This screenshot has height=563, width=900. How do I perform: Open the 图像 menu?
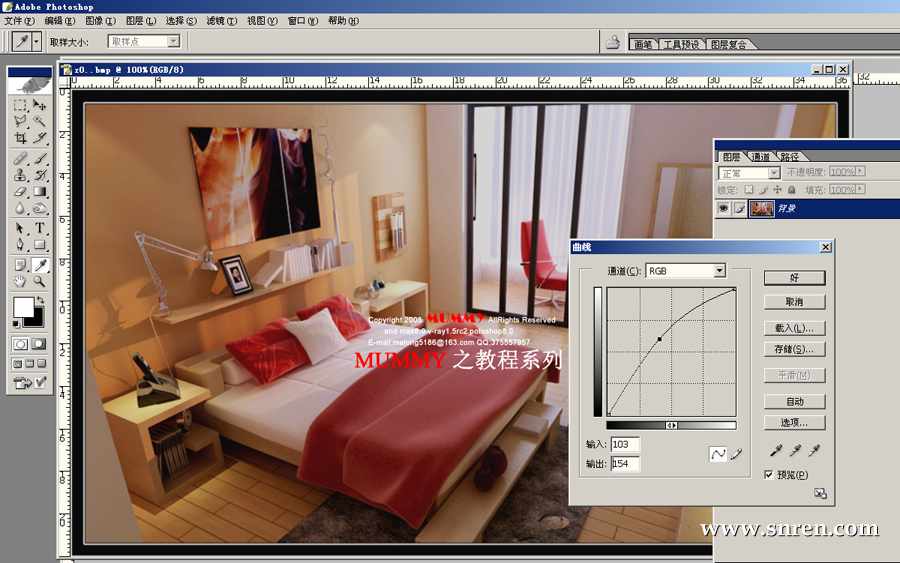[x=100, y=21]
